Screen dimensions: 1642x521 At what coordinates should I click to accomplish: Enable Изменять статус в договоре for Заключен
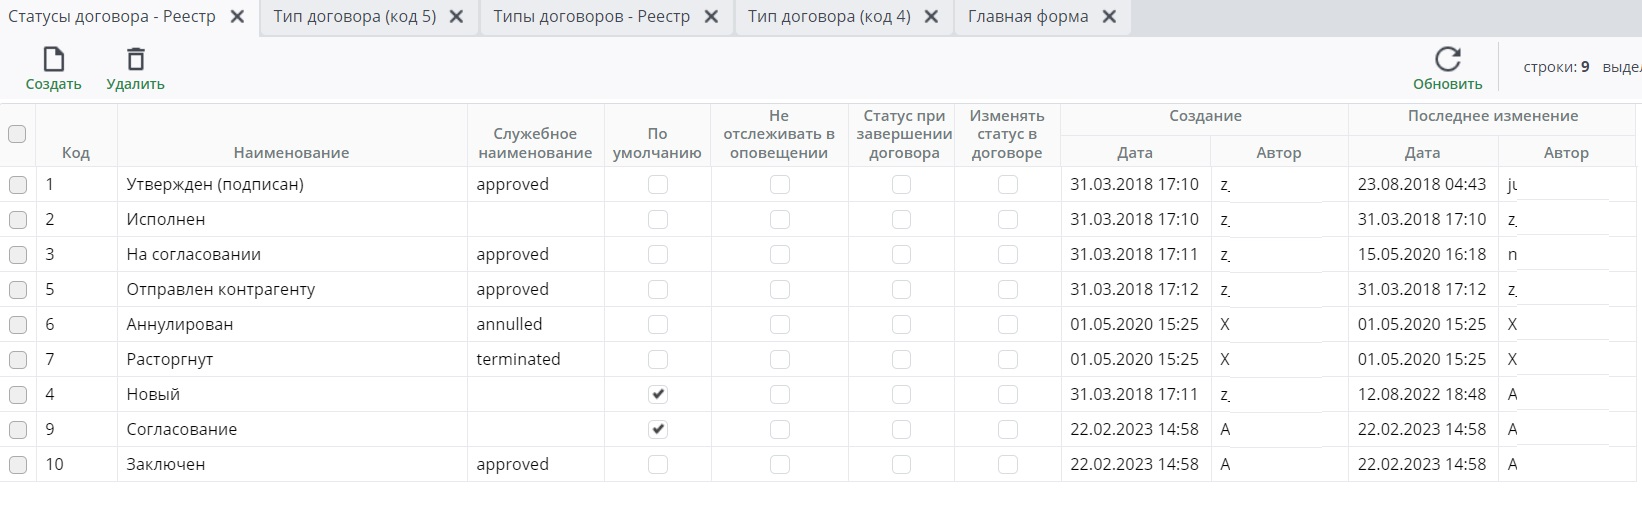pos(1008,465)
